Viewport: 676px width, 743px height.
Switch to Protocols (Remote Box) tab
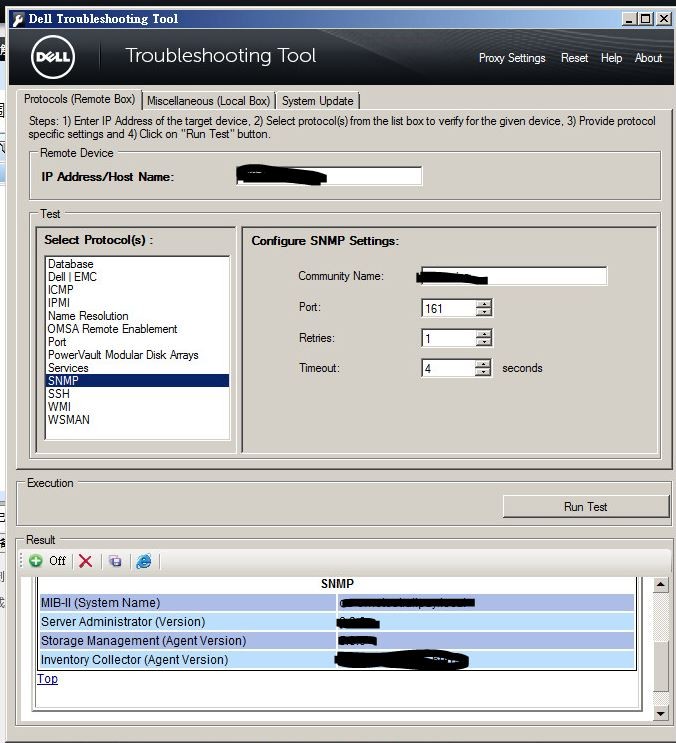coord(80,99)
